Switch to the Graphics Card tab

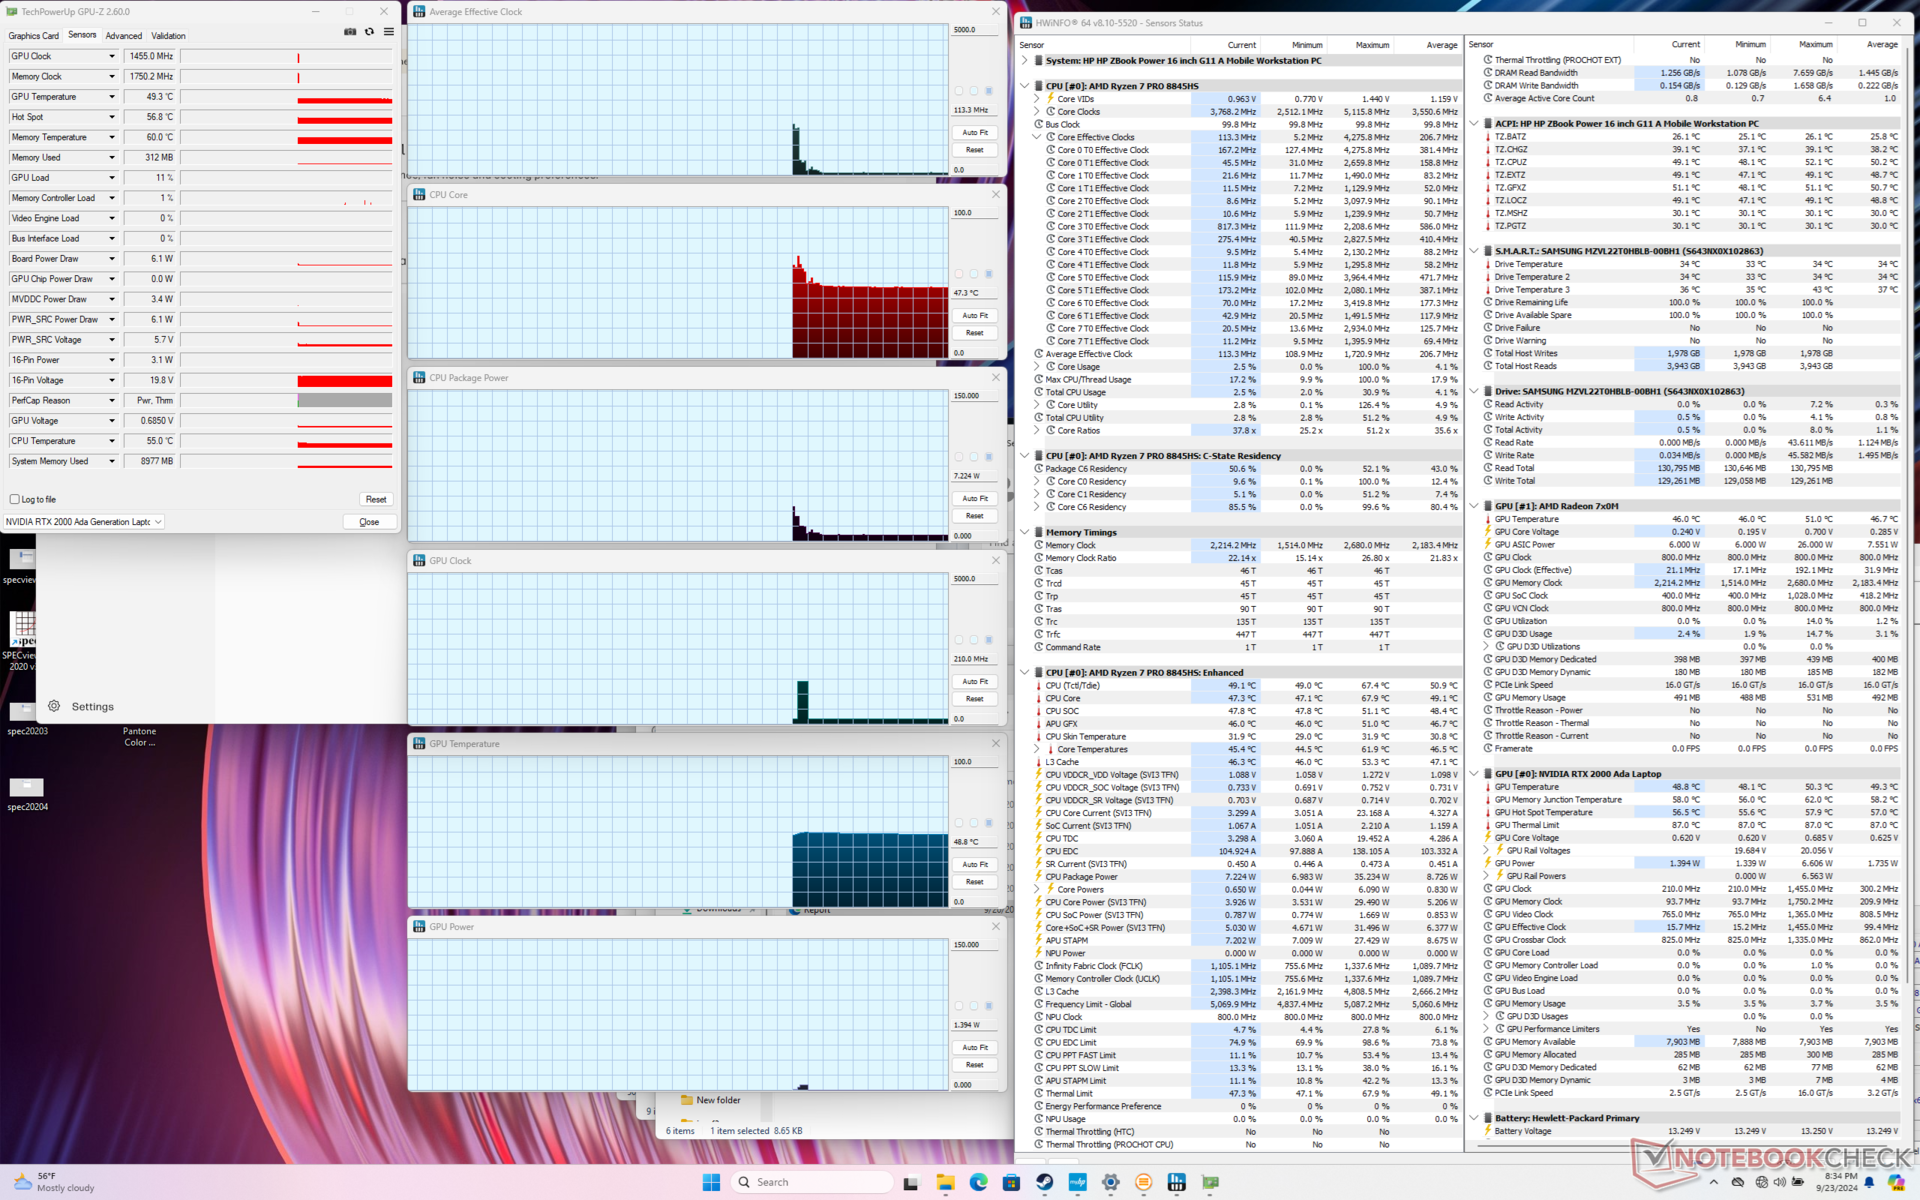pos(33,36)
